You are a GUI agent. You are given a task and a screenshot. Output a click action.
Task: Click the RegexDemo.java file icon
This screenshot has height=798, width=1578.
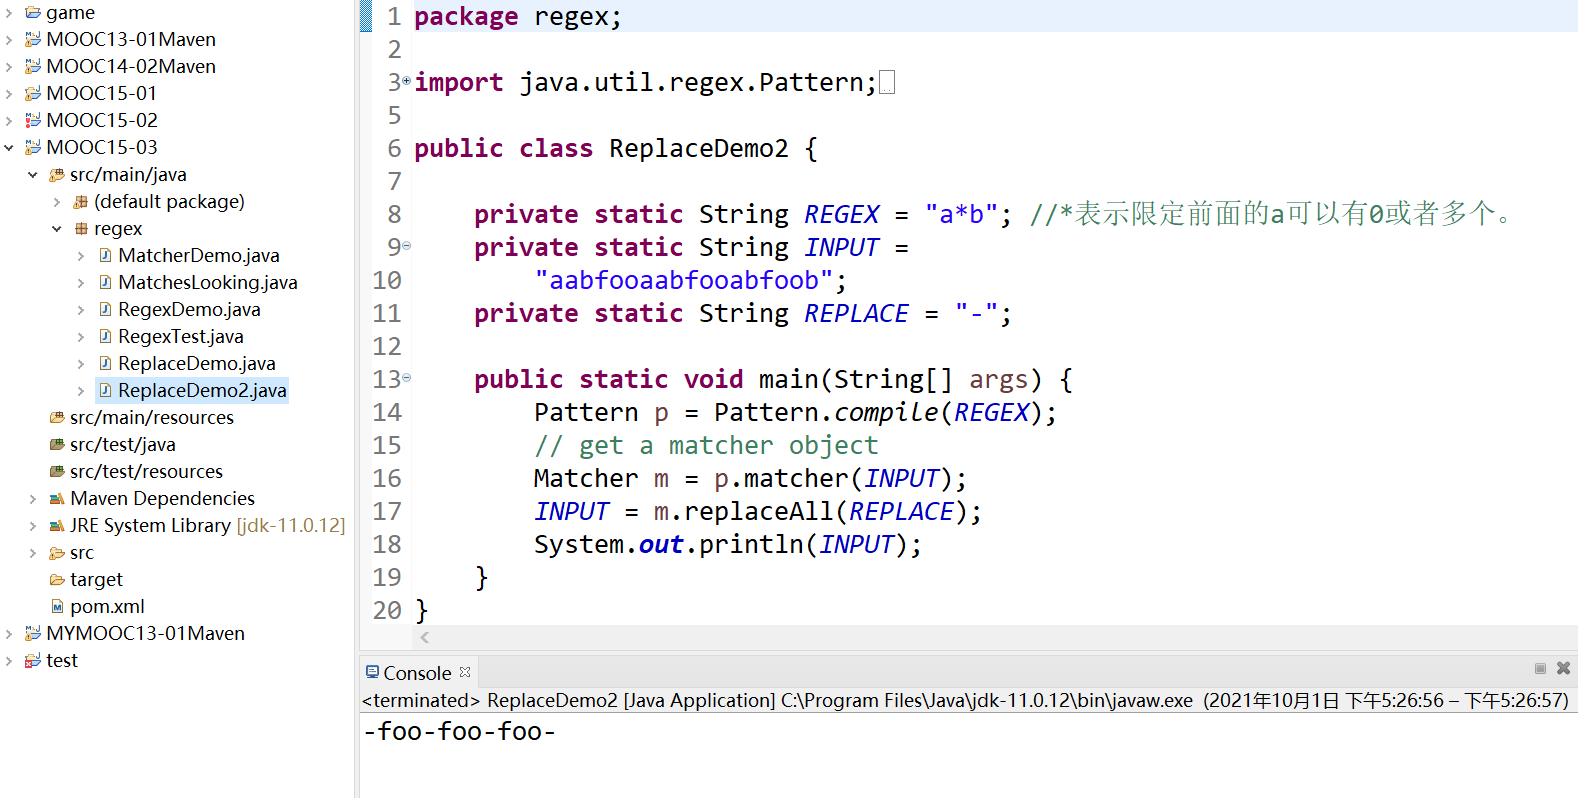click(x=105, y=310)
